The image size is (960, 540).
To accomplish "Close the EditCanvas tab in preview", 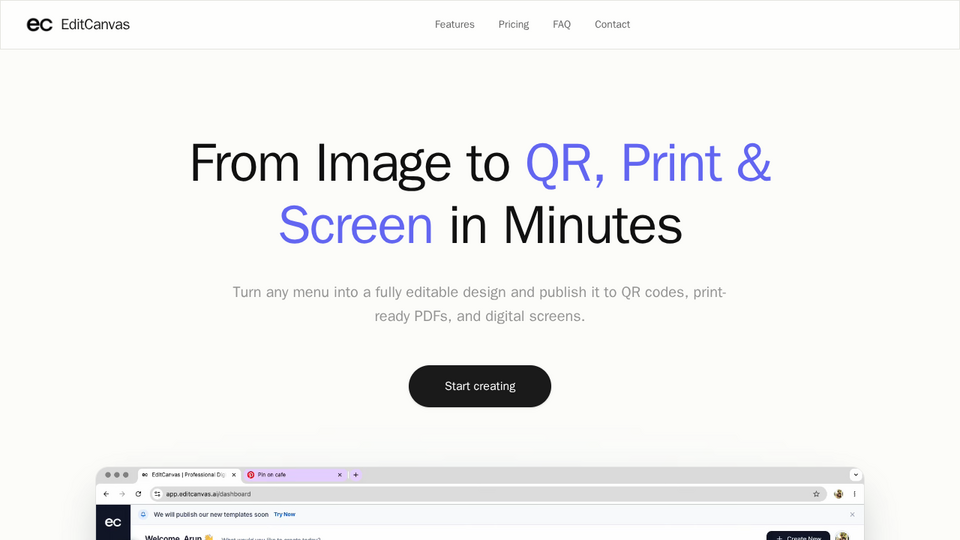I will pyautogui.click(x=233, y=474).
